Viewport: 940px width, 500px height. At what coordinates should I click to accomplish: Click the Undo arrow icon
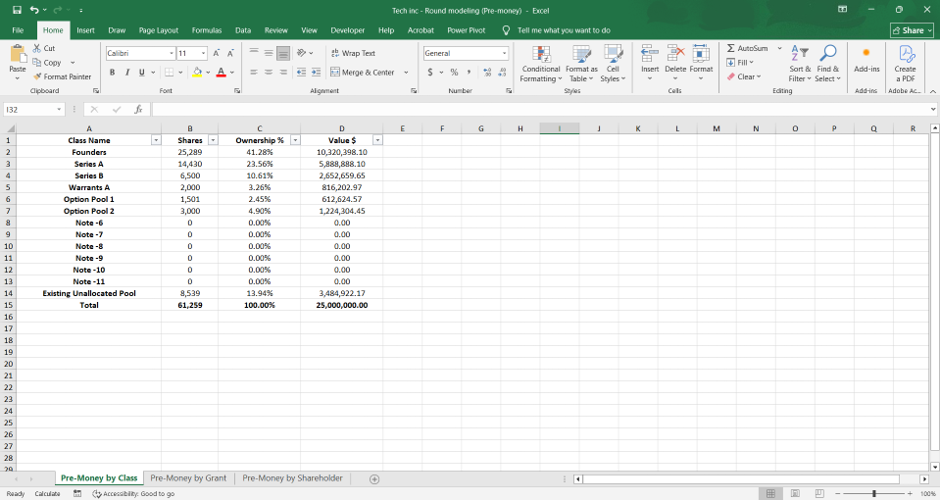pos(34,10)
